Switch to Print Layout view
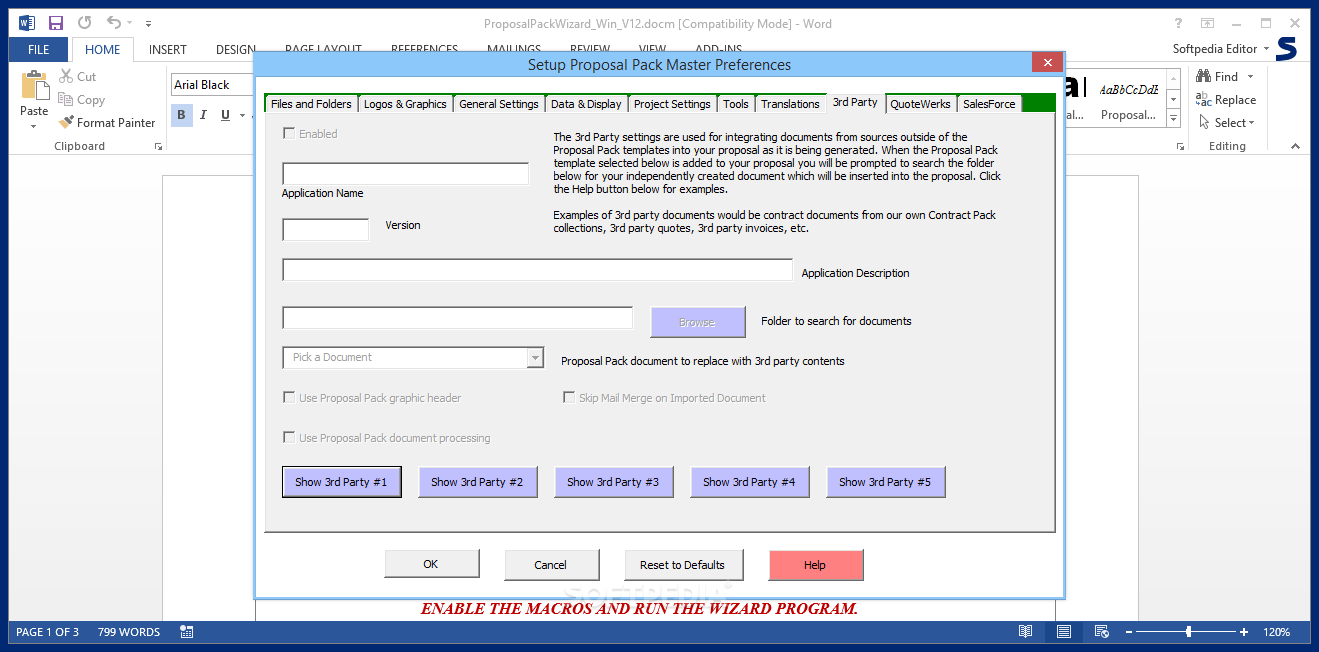The width and height of the screenshot is (1319, 652). click(x=1064, y=632)
